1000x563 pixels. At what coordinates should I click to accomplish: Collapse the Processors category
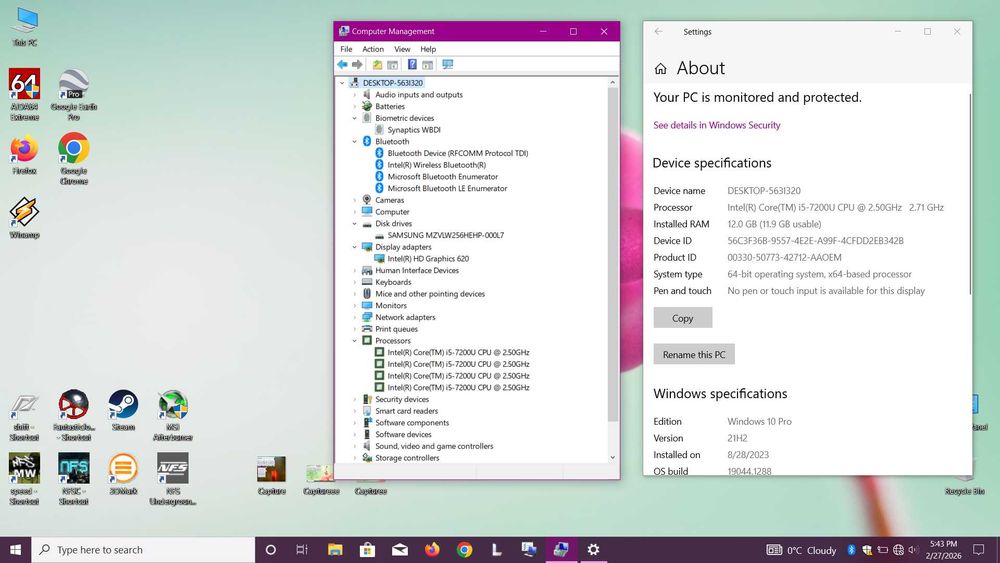pyautogui.click(x=355, y=340)
